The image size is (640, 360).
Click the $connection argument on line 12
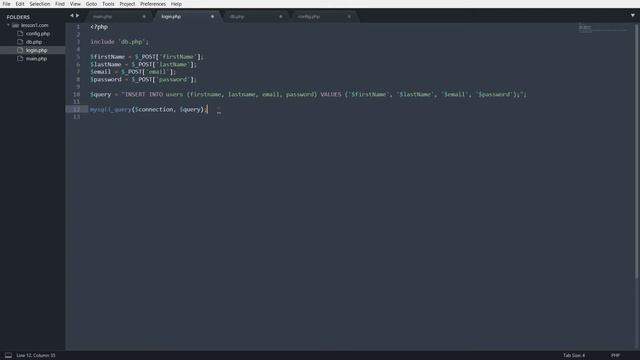(x=154, y=109)
